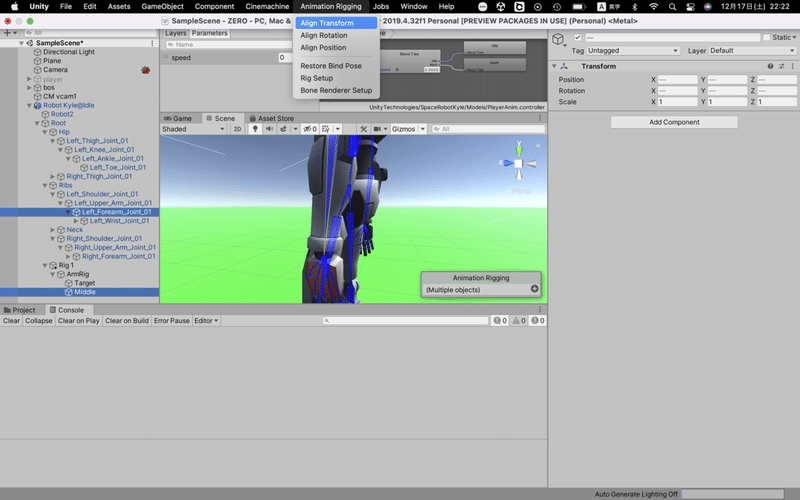Open SampleScene hierarchy options kebab menu
The image size is (800, 500).
pos(152,43)
